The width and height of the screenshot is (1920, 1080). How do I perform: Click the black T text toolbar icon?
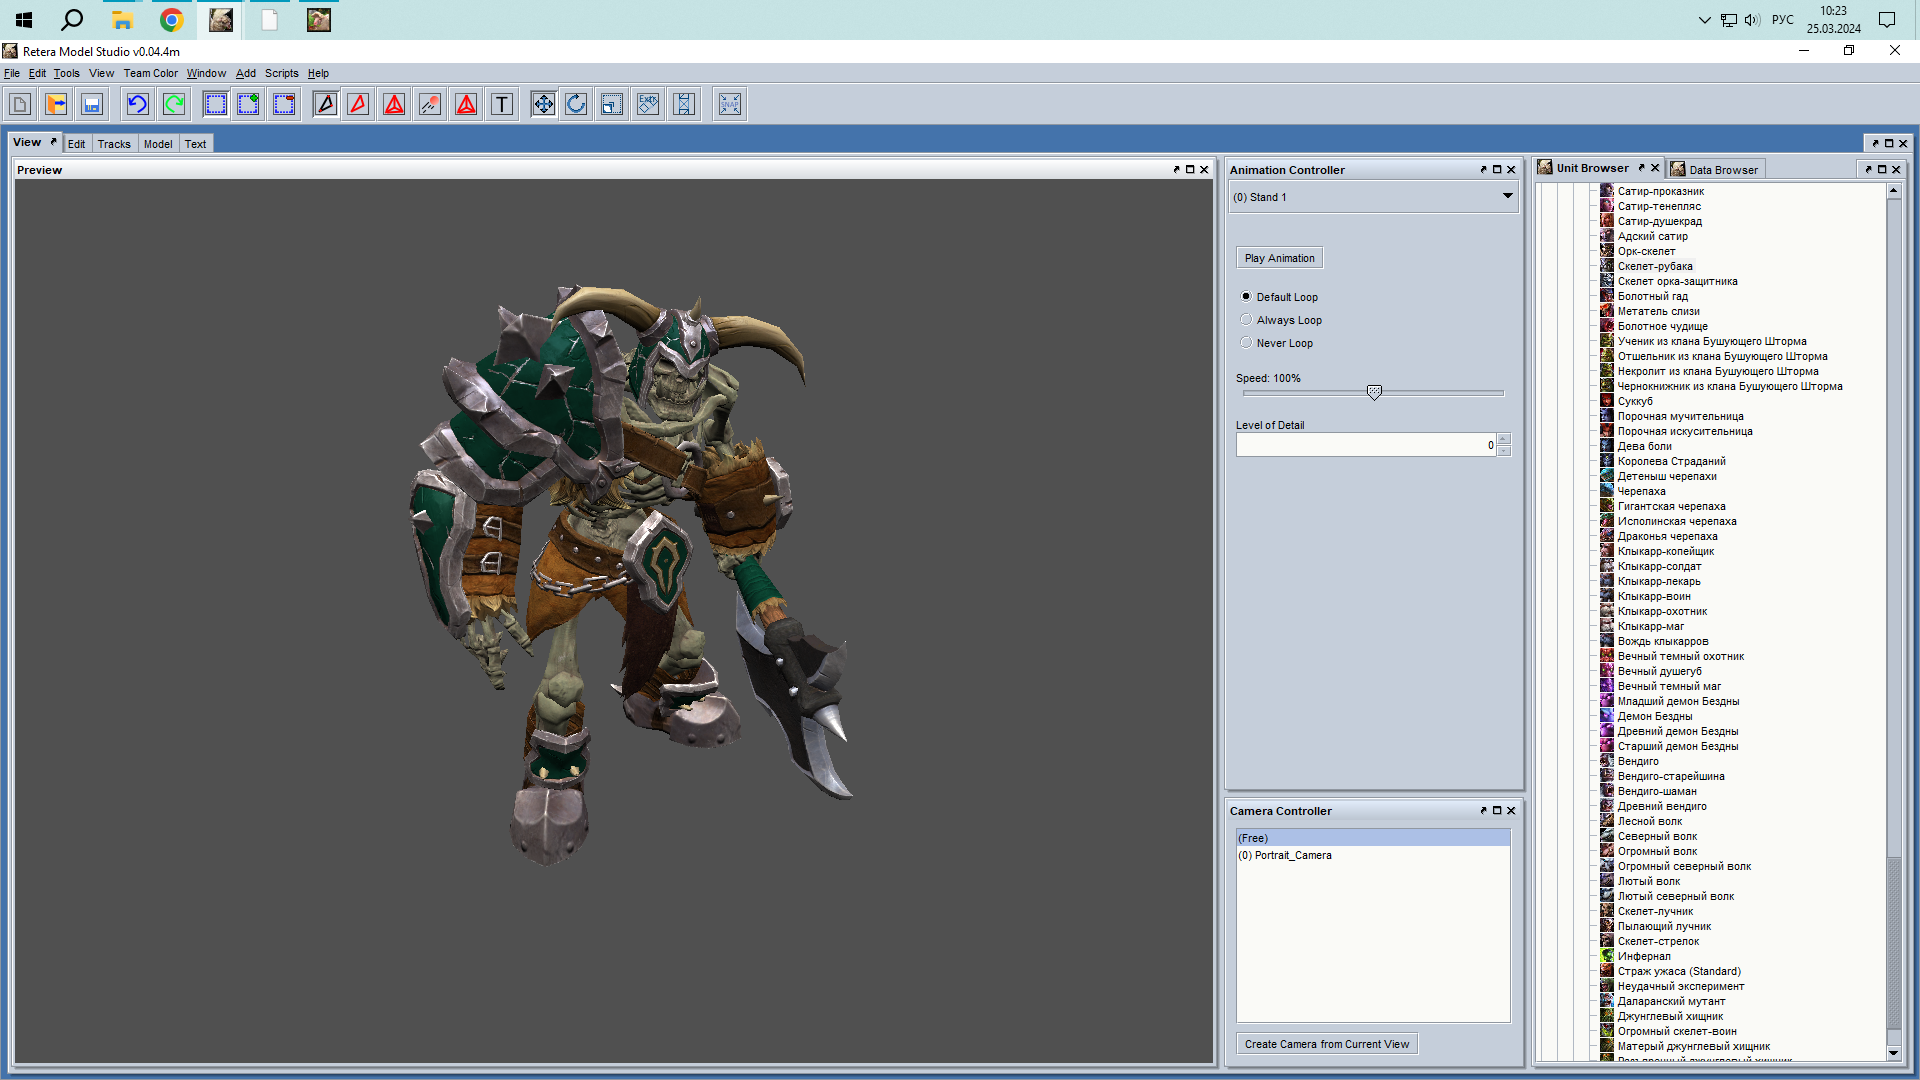[x=502, y=104]
